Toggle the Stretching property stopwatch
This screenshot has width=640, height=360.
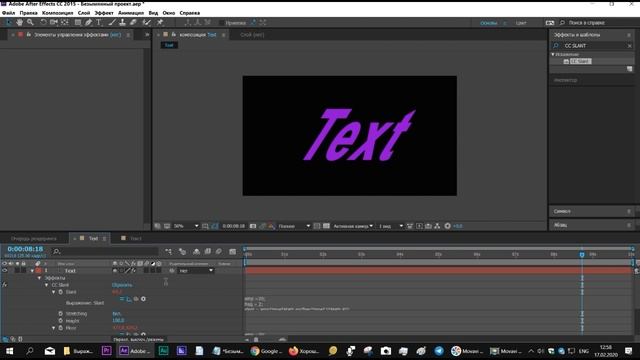click(x=61, y=313)
